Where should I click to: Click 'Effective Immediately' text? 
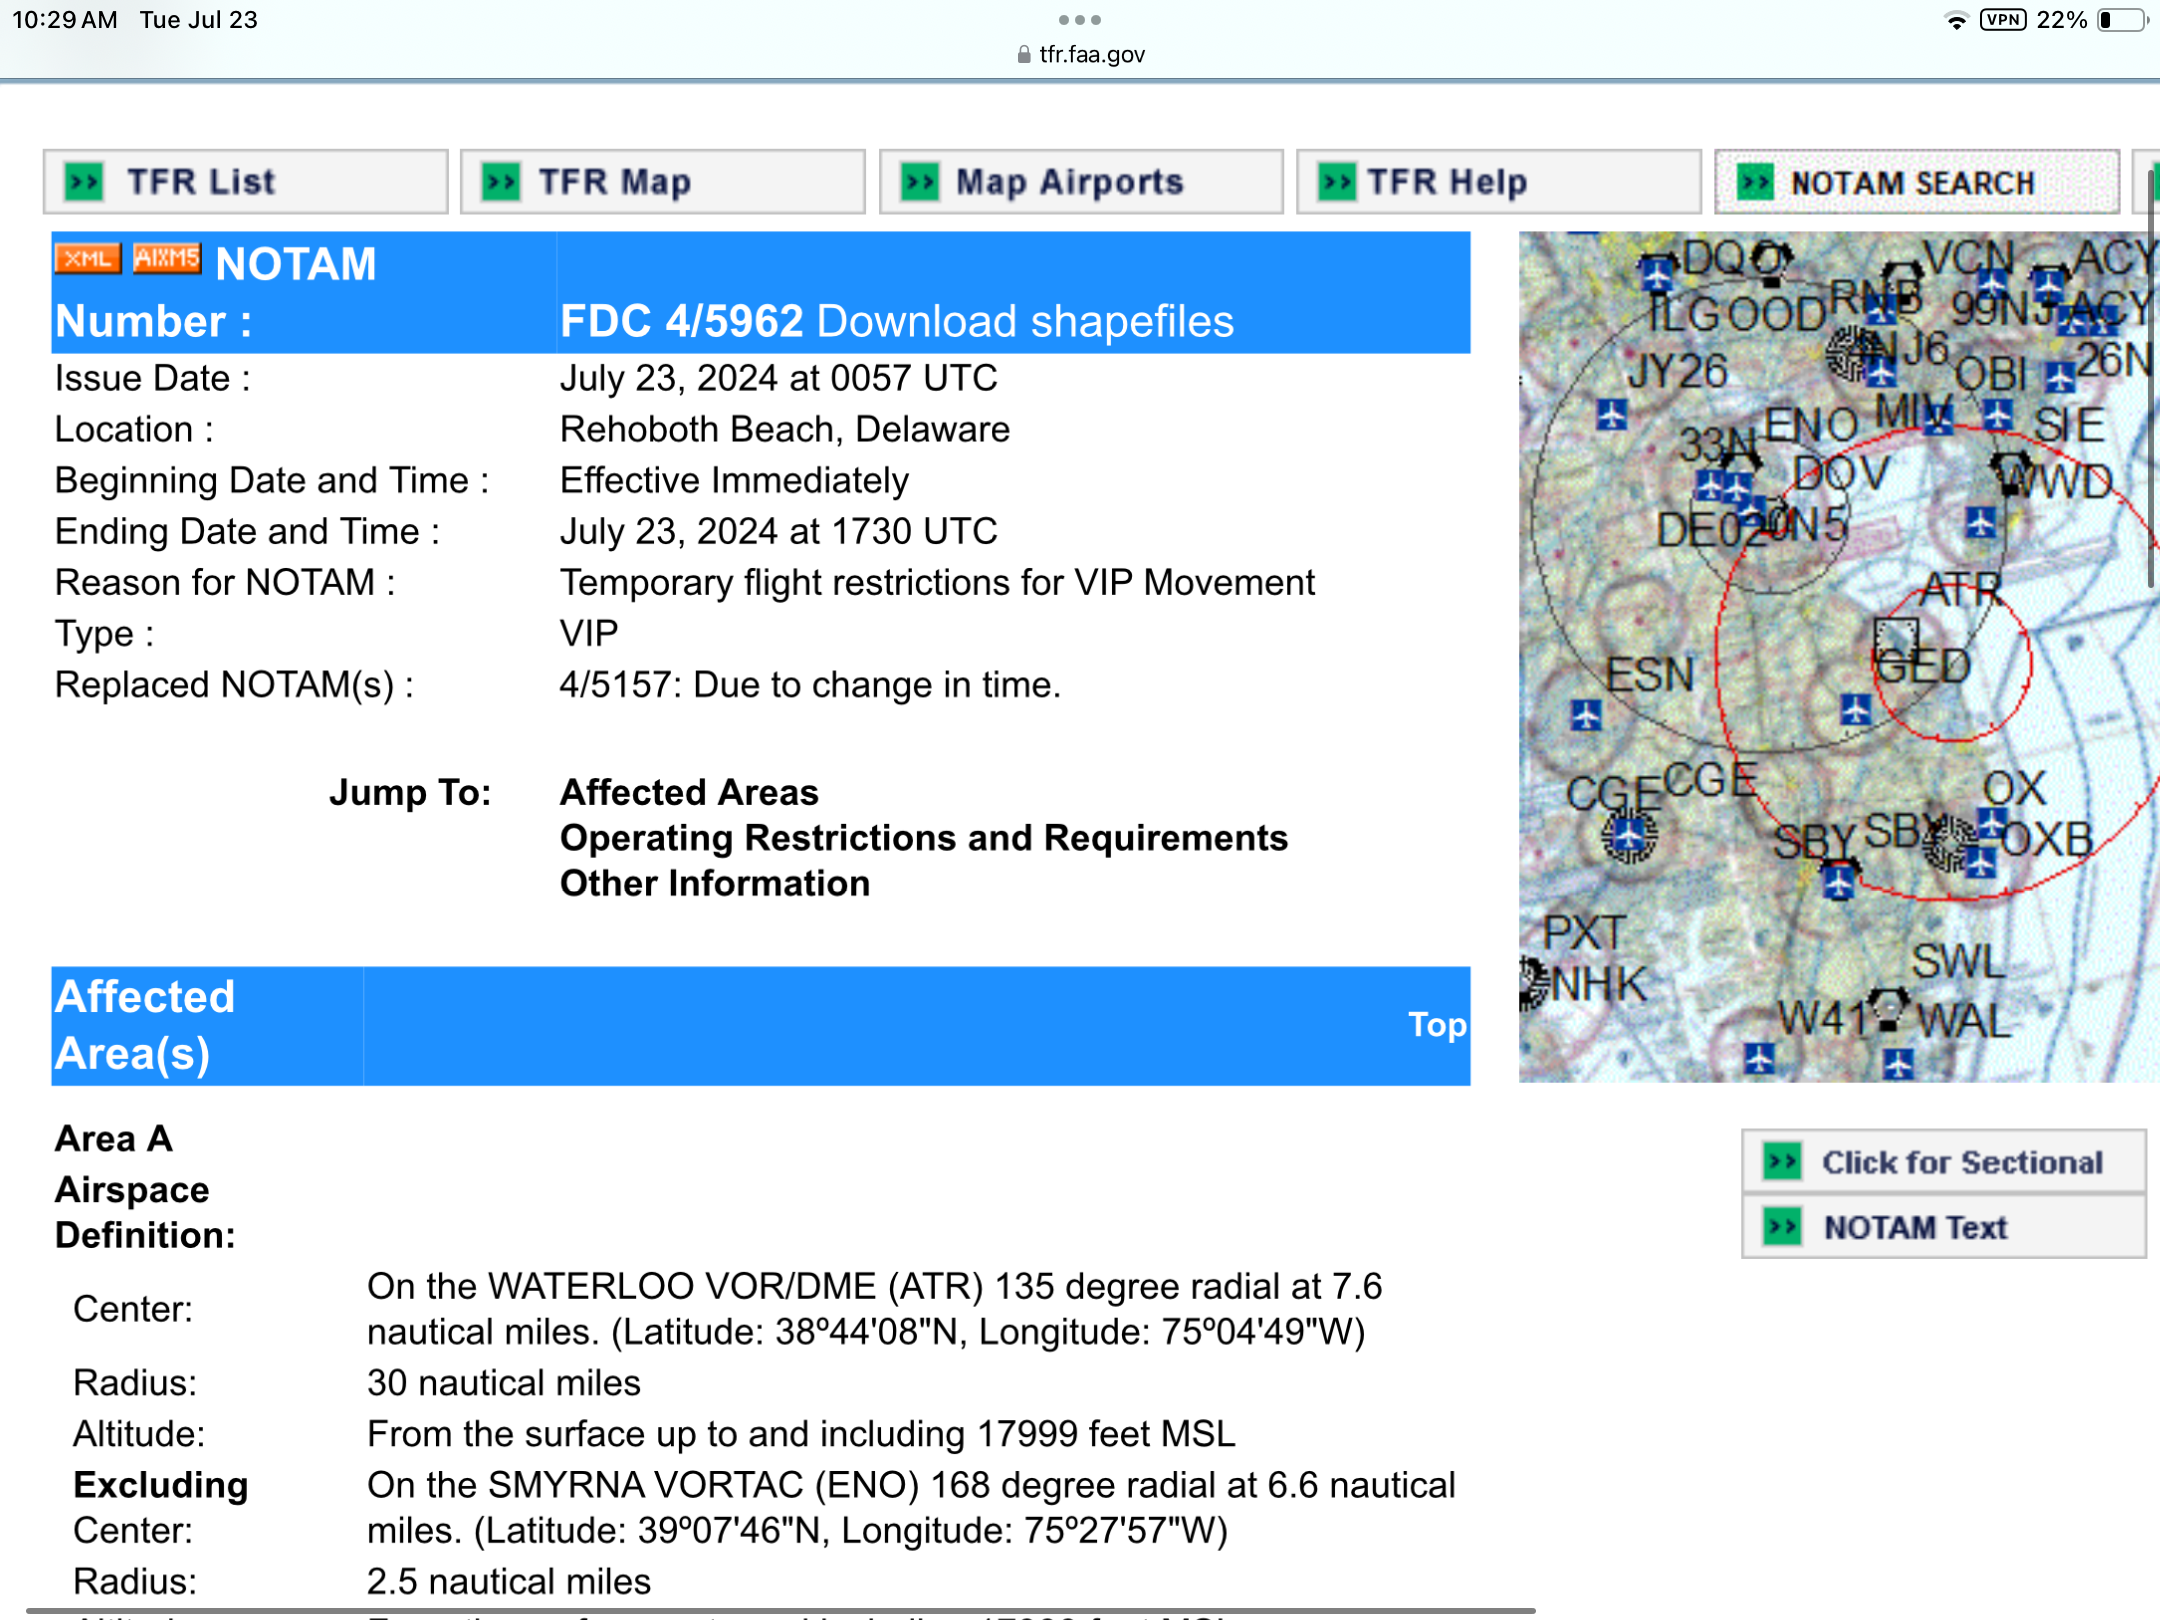(x=734, y=480)
